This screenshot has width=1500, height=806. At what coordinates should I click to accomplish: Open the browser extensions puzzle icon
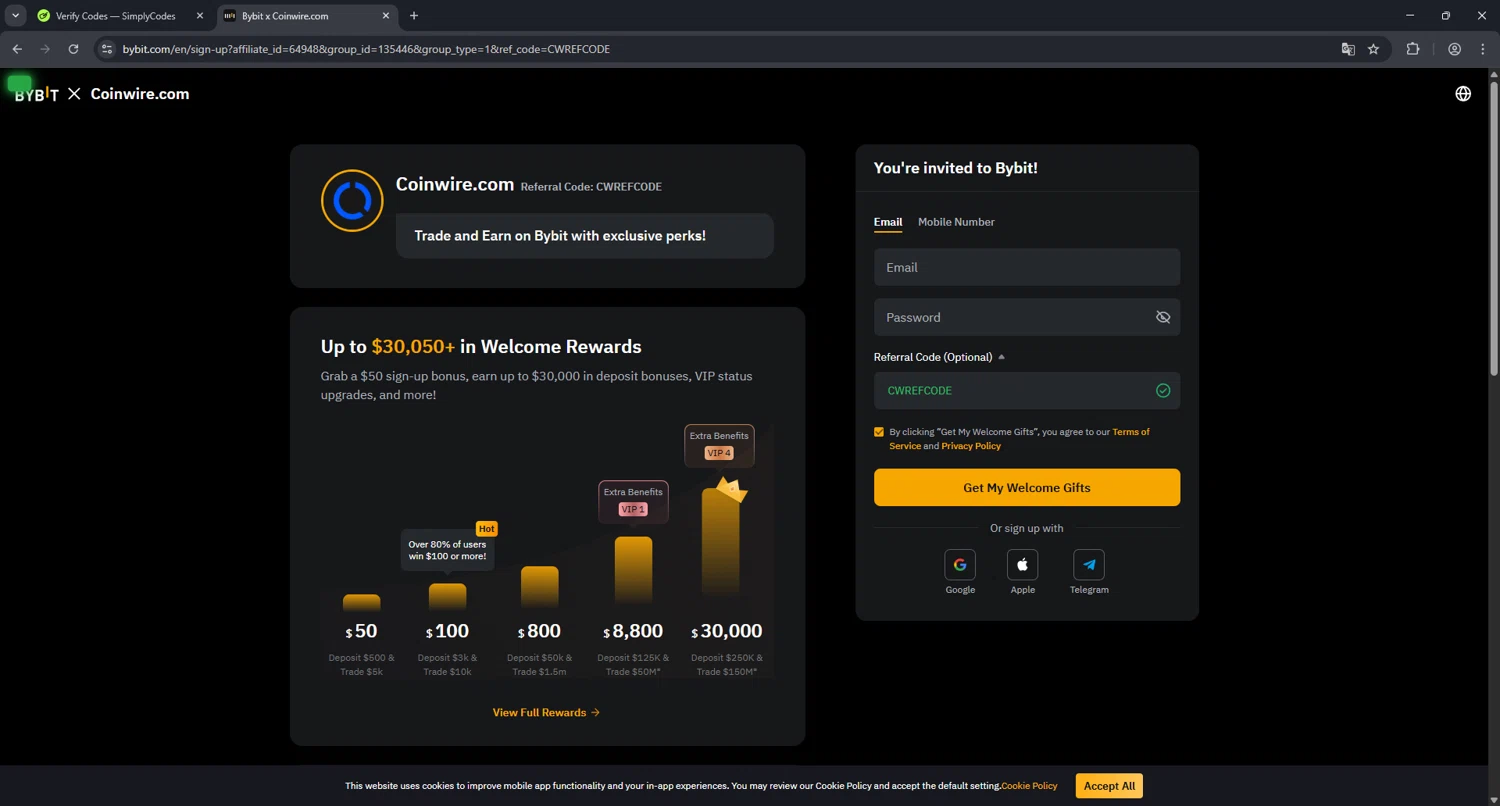click(x=1413, y=49)
